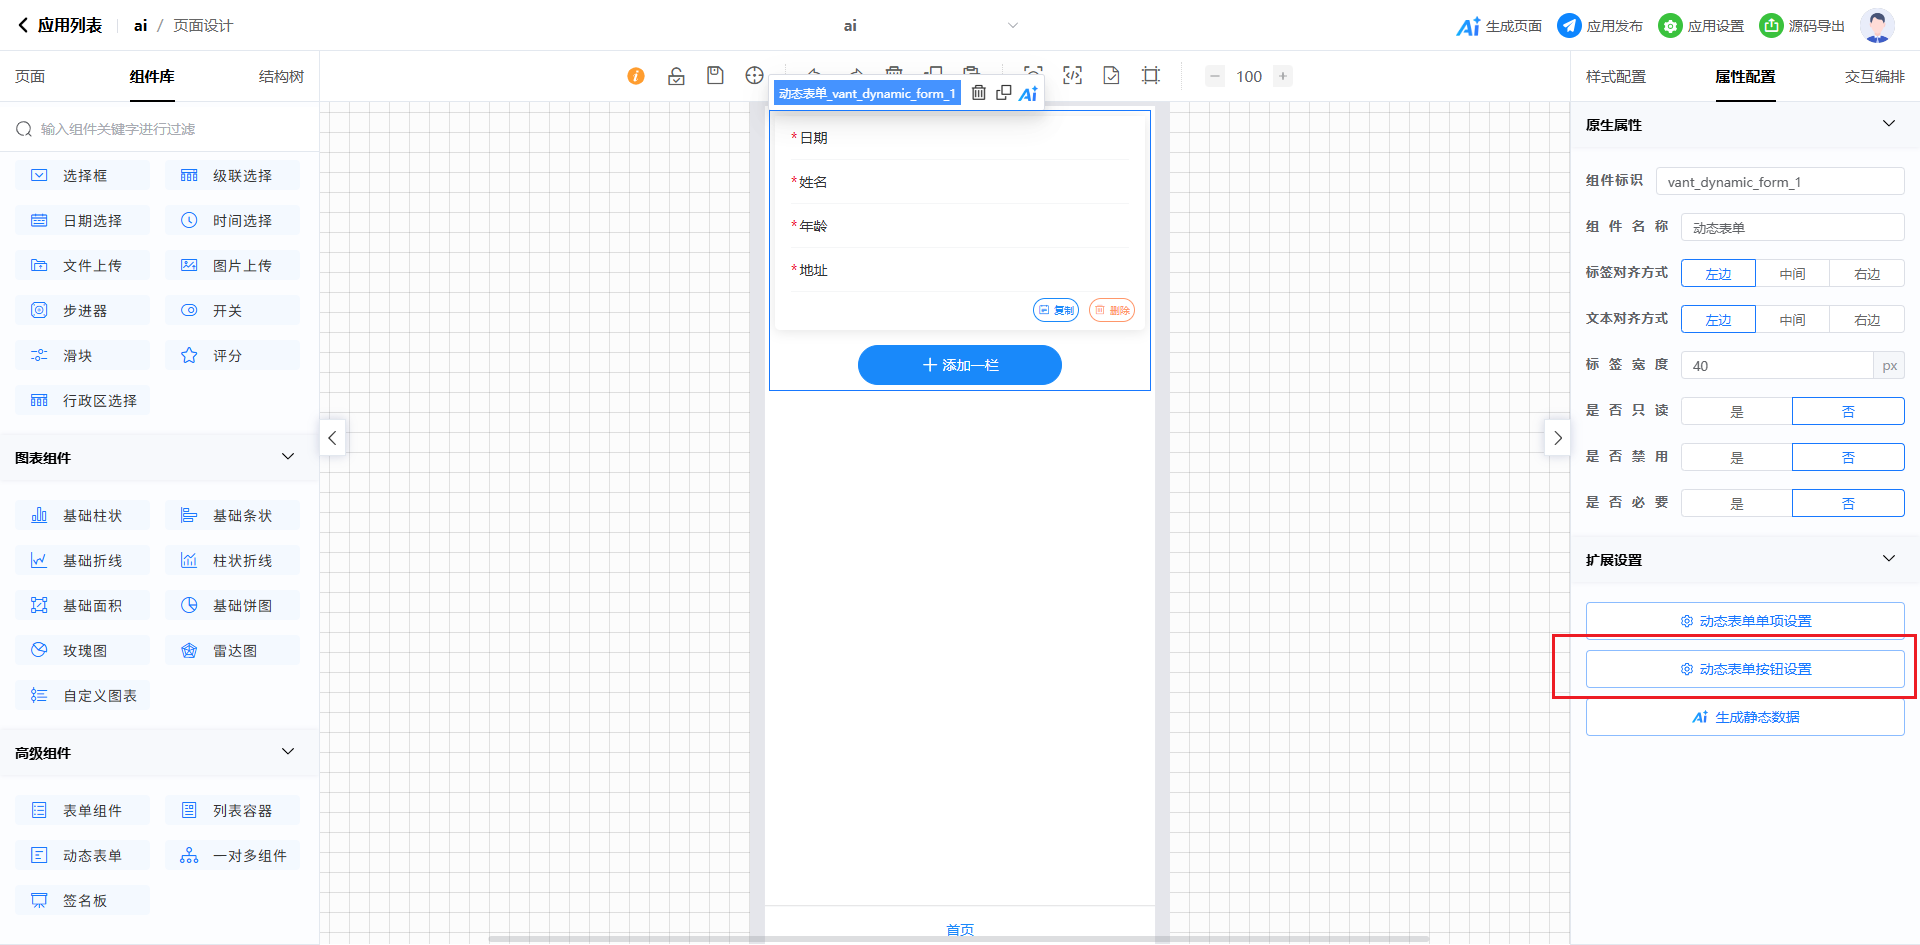Click the crosshair locate icon in toolbar
The height and width of the screenshot is (945, 1920).
click(754, 76)
